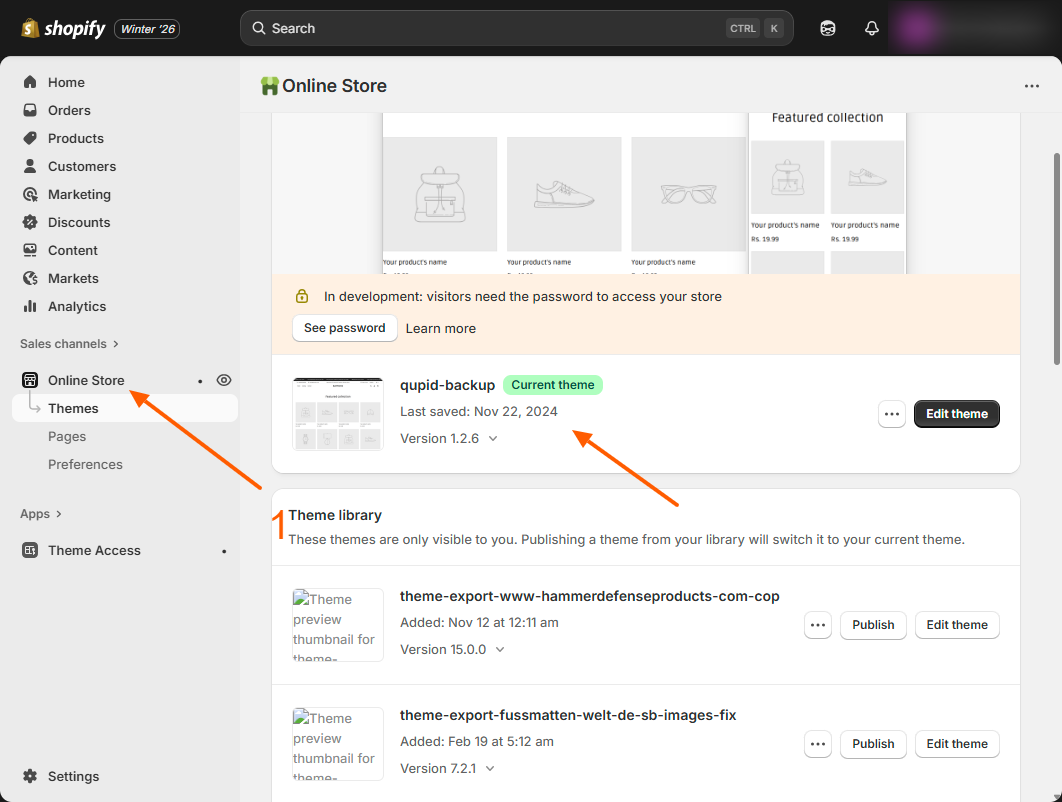Click the Analytics bar chart icon

[30, 306]
